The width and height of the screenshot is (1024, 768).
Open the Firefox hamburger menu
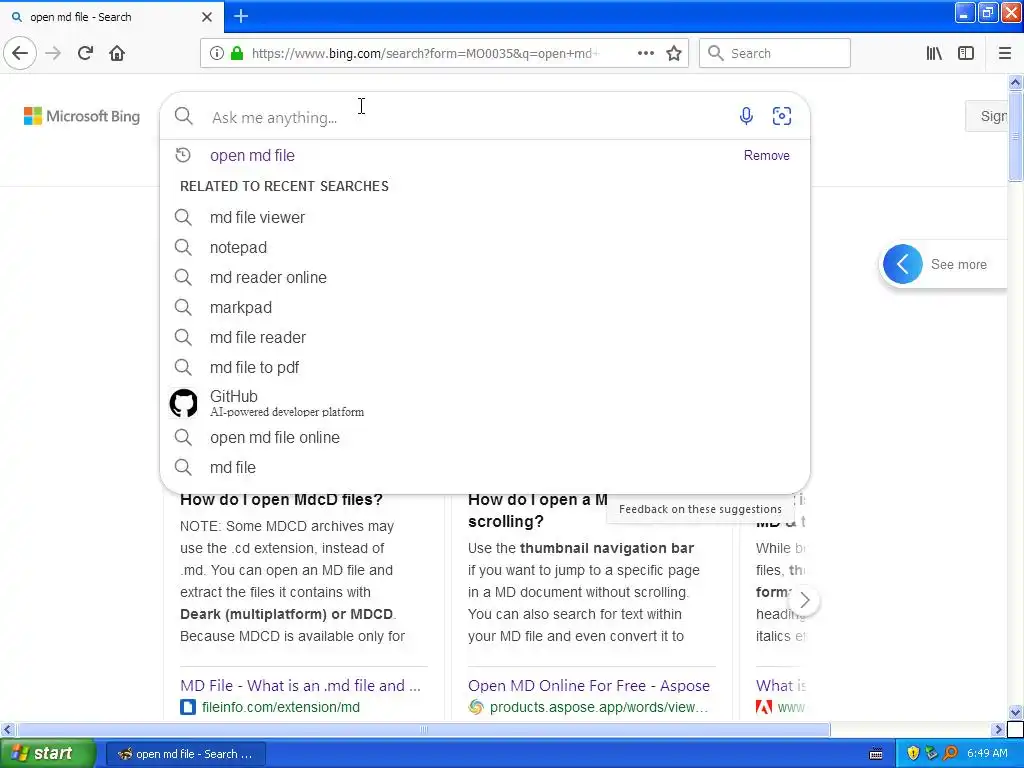click(x=1004, y=53)
